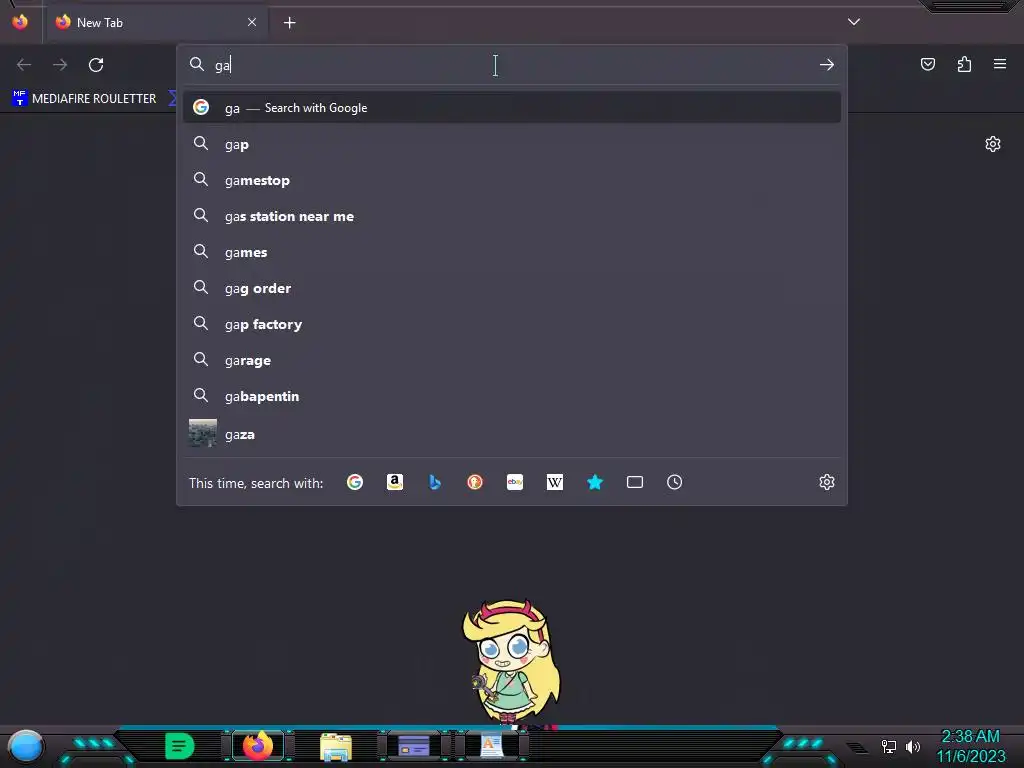Viewport: 1024px width, 768px height.
Task: Open search settings gear in dropdown
Action: pyautogui.click(x=827, y=482)
